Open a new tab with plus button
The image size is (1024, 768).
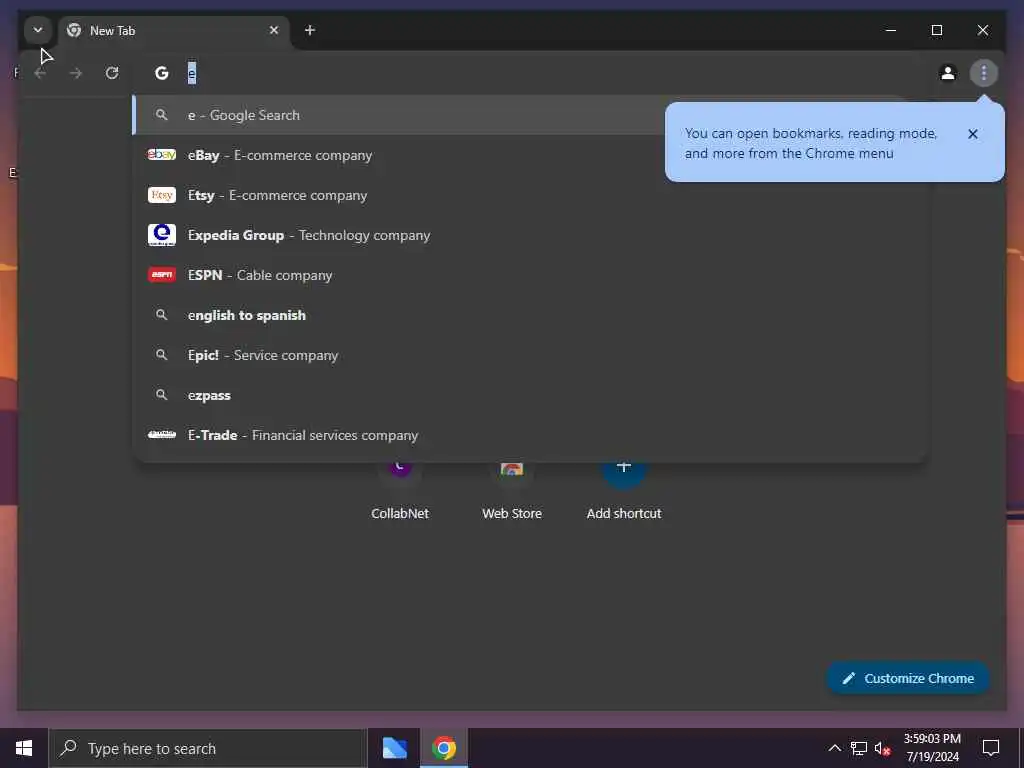click(x=310, y=30)
